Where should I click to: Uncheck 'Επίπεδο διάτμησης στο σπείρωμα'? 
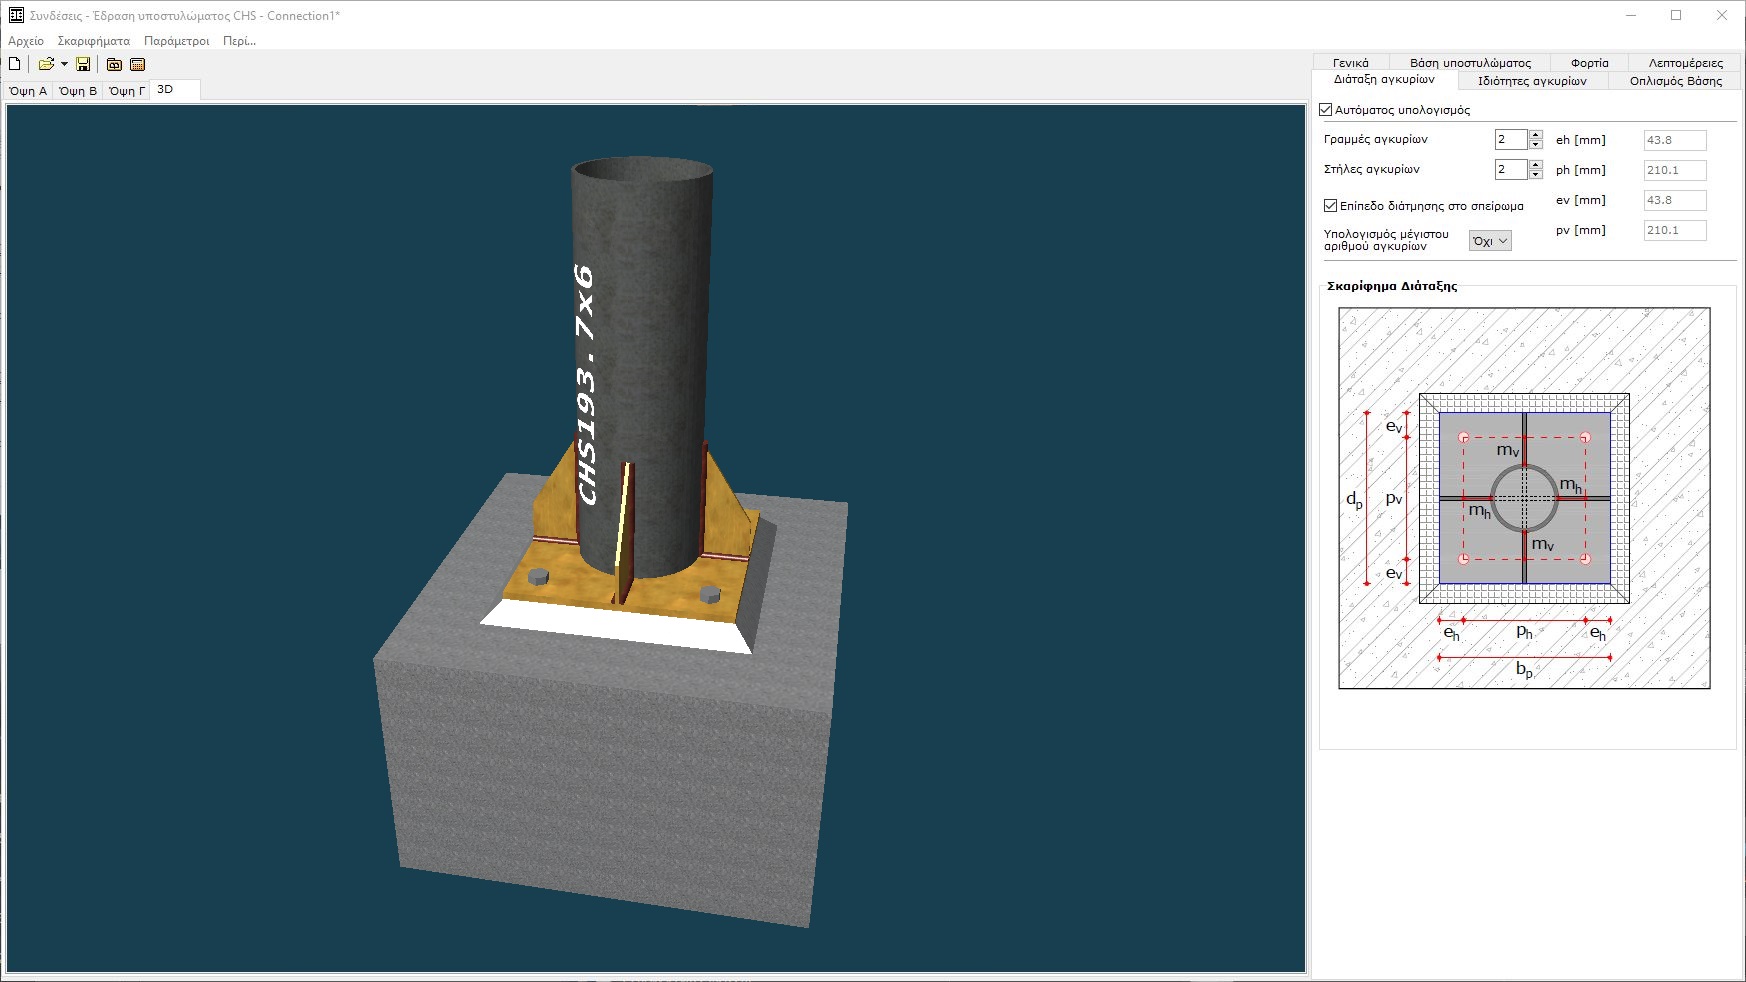(1330, 206)
